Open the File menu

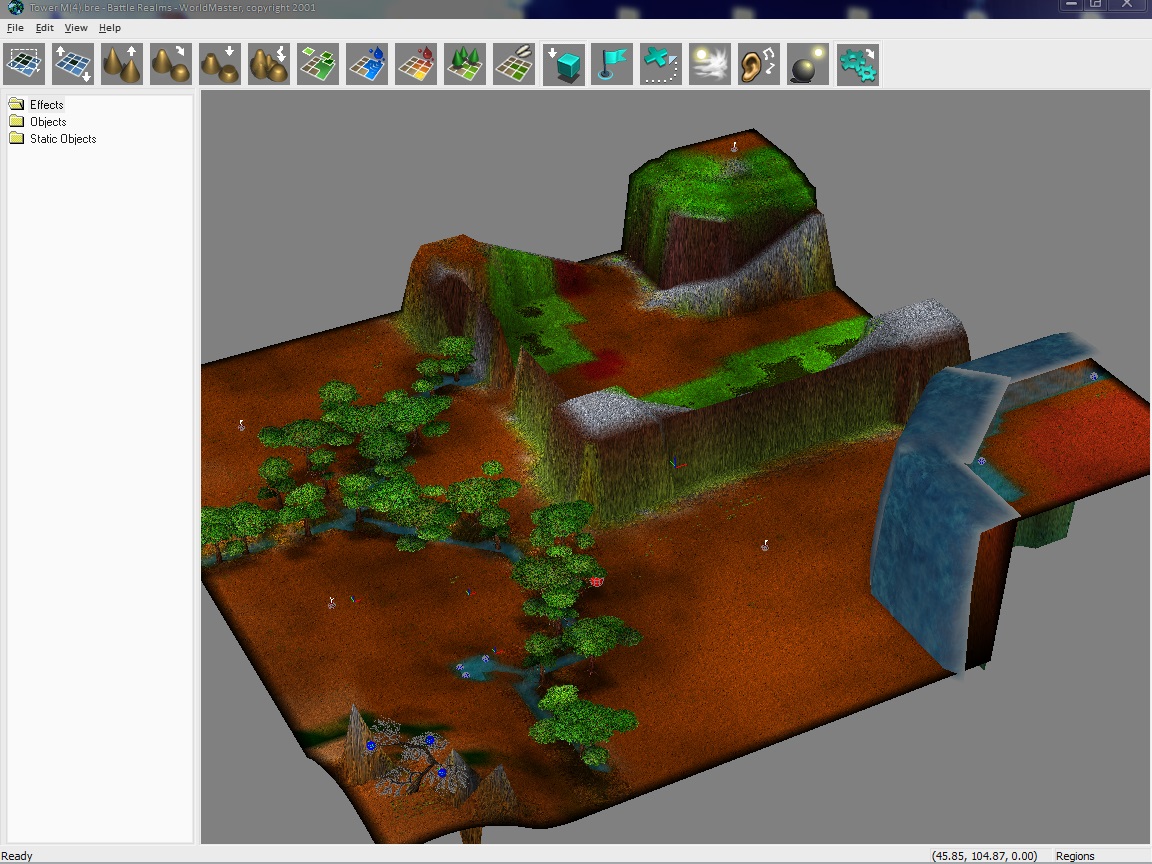click(x=15, y=28)
